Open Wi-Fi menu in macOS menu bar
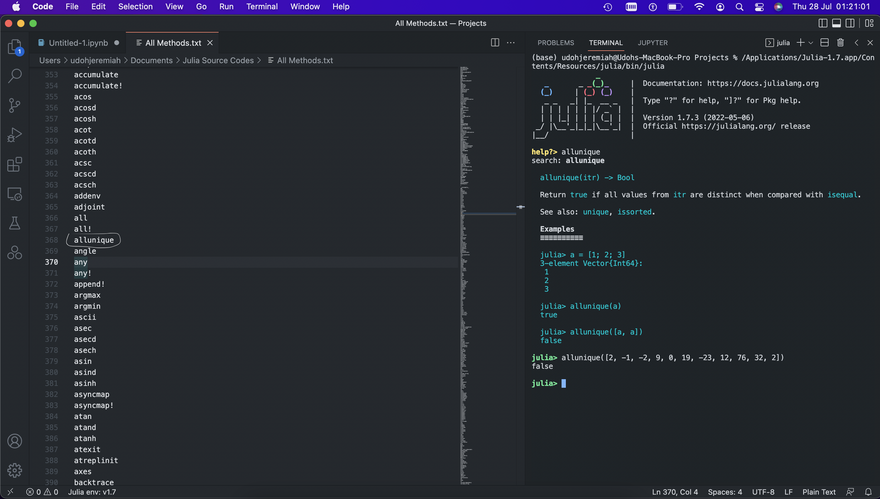 [699, 7]
